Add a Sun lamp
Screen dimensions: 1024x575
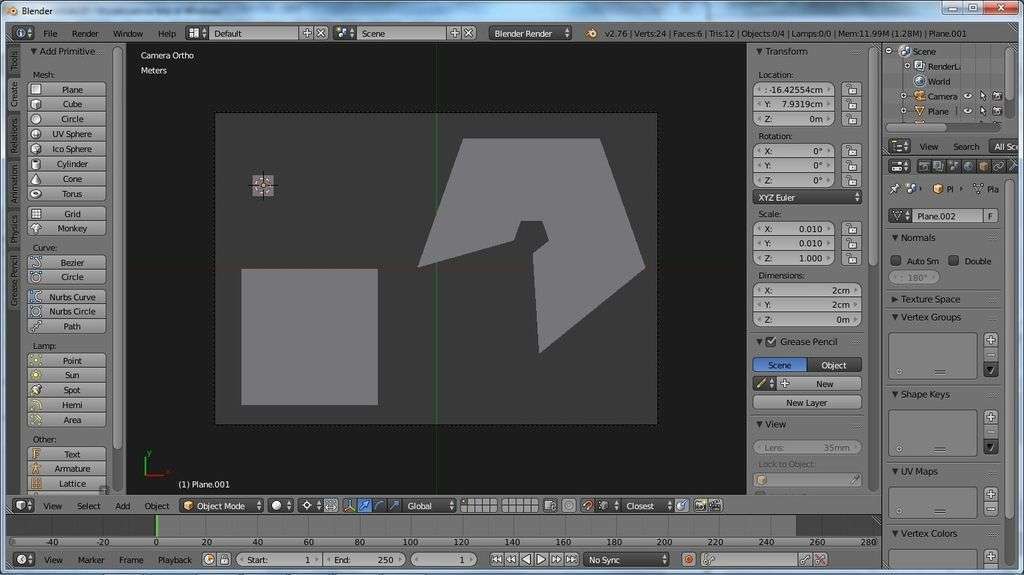(67, 375)
